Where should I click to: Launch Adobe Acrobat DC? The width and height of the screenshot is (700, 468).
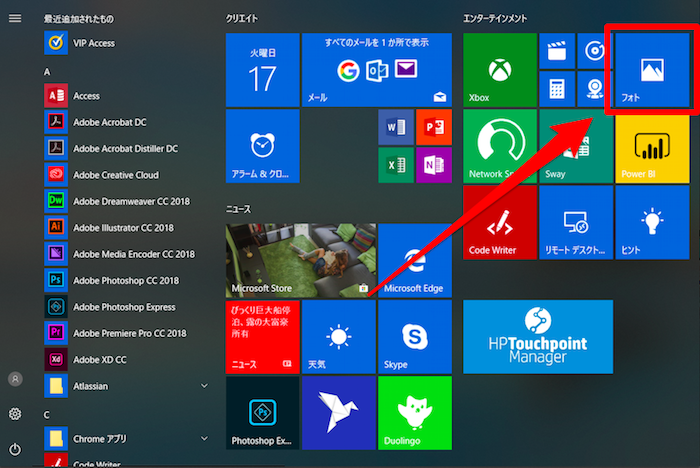tap(127, 122)
